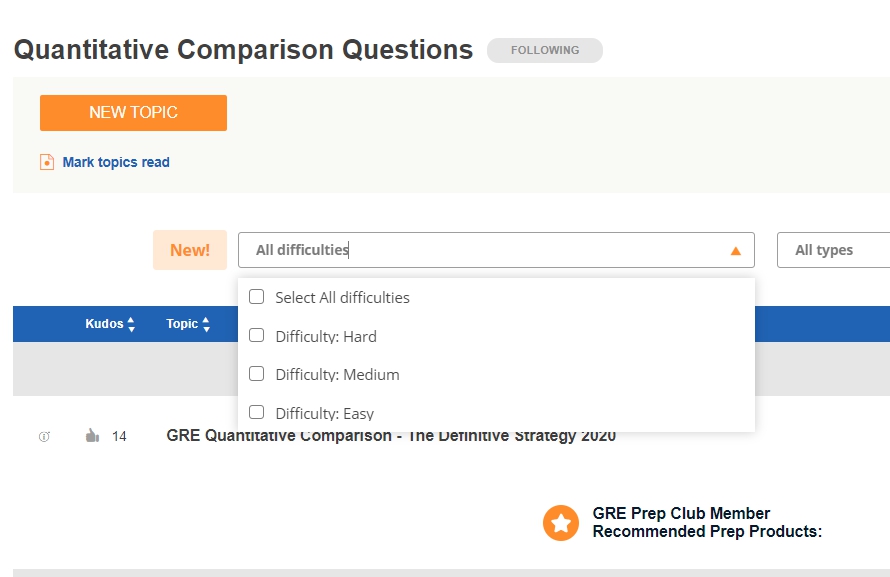Check Select All difficulties
This screenshot has width=890, height=577.
point(257,297)
